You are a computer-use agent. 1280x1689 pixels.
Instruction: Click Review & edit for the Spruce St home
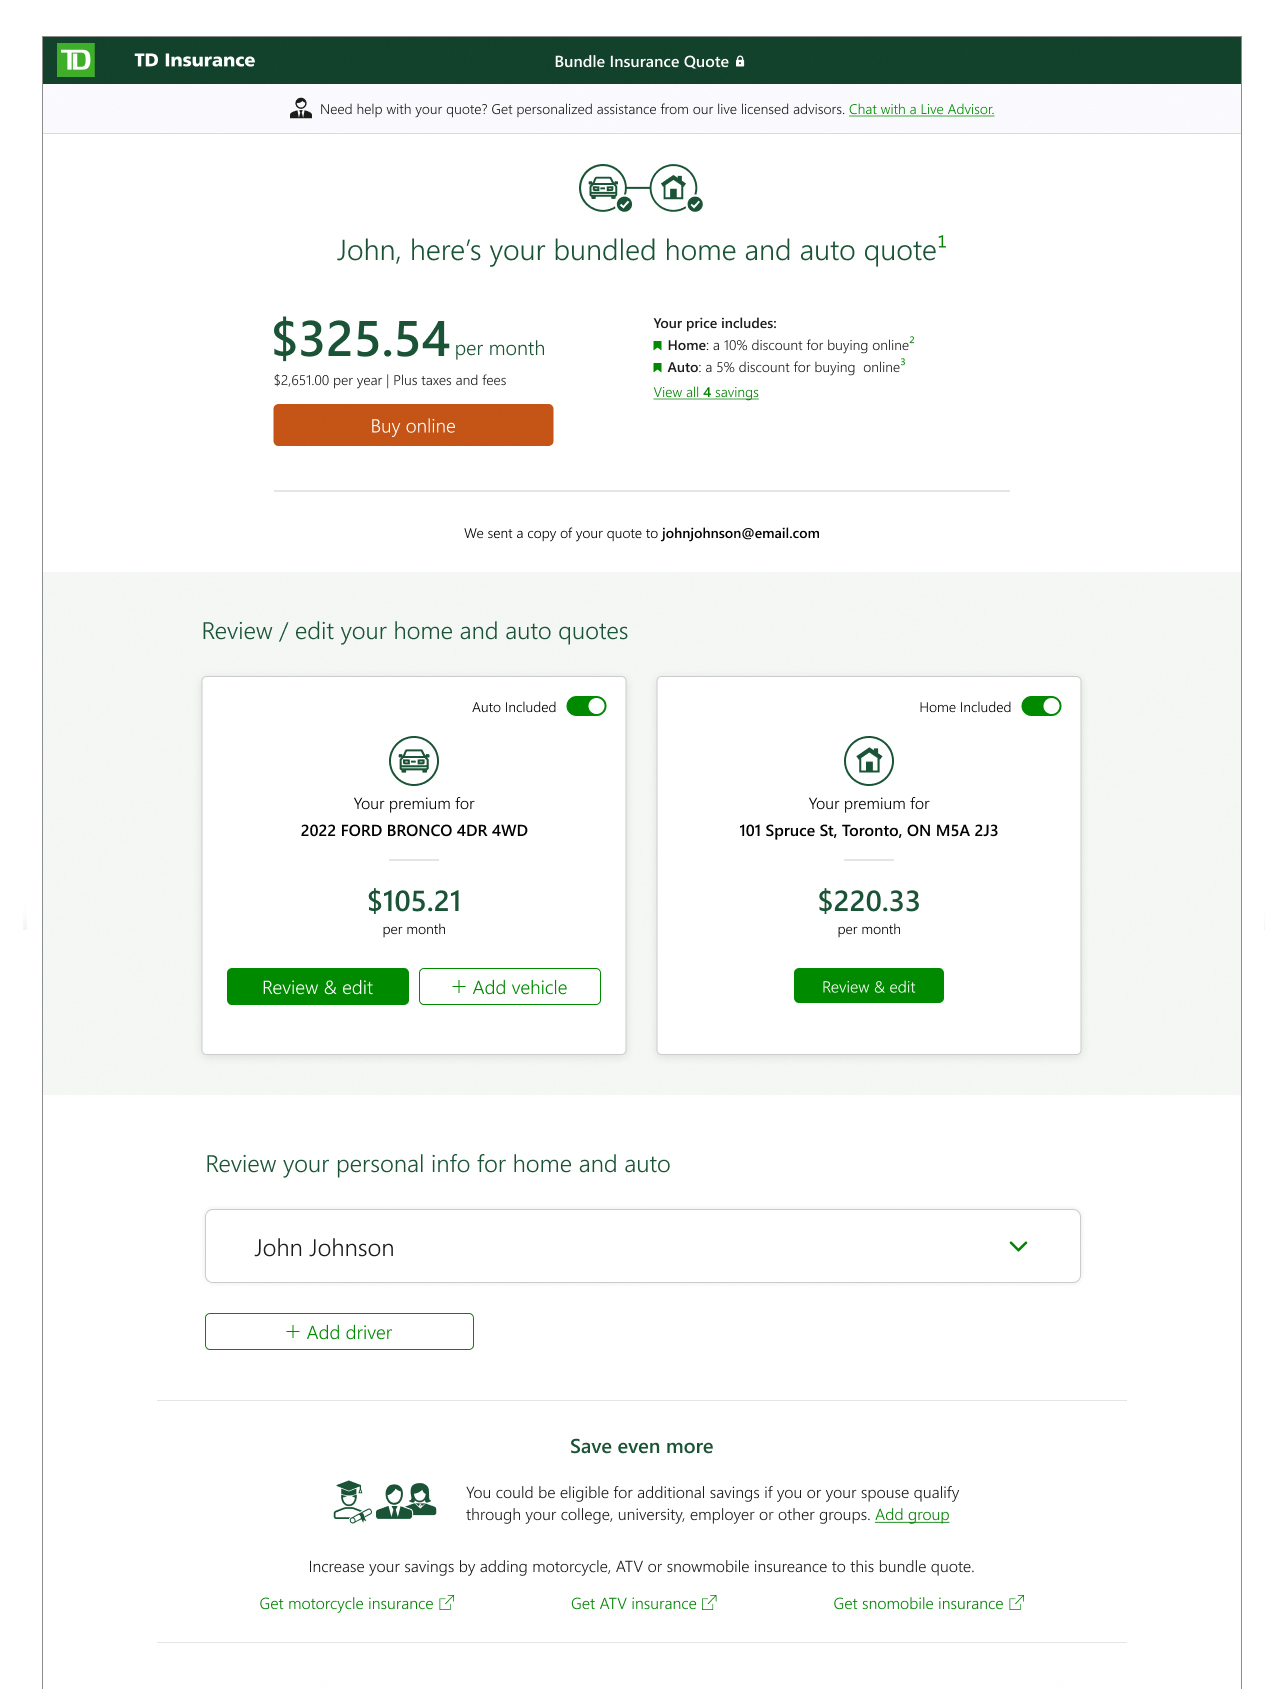pyautogui.click(x=869, y=986)
